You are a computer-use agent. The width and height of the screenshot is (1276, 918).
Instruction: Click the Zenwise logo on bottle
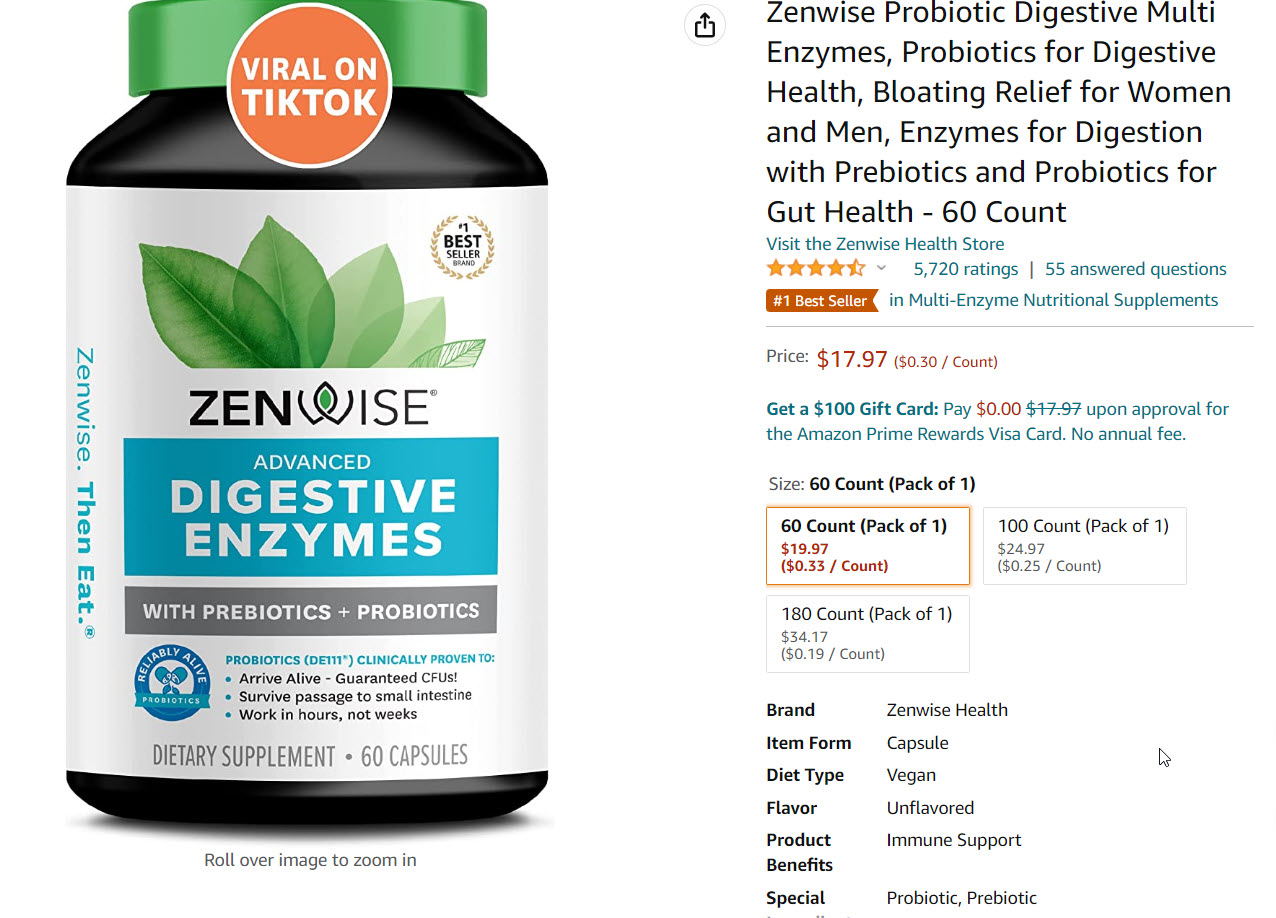point(310,407)
